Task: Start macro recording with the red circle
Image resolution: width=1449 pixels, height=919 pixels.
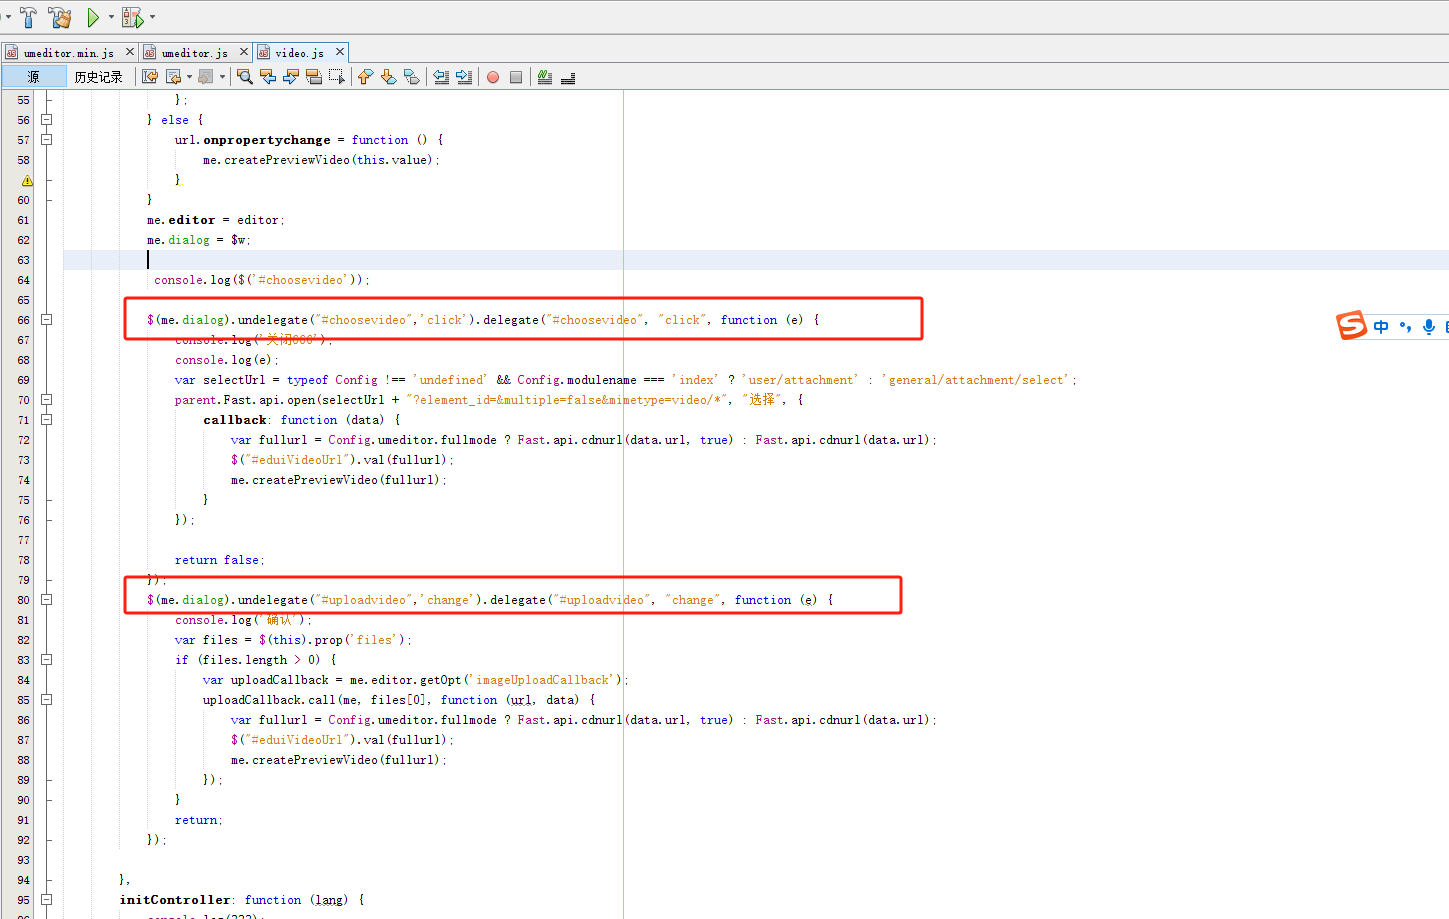Action: [x=493, y=77]
